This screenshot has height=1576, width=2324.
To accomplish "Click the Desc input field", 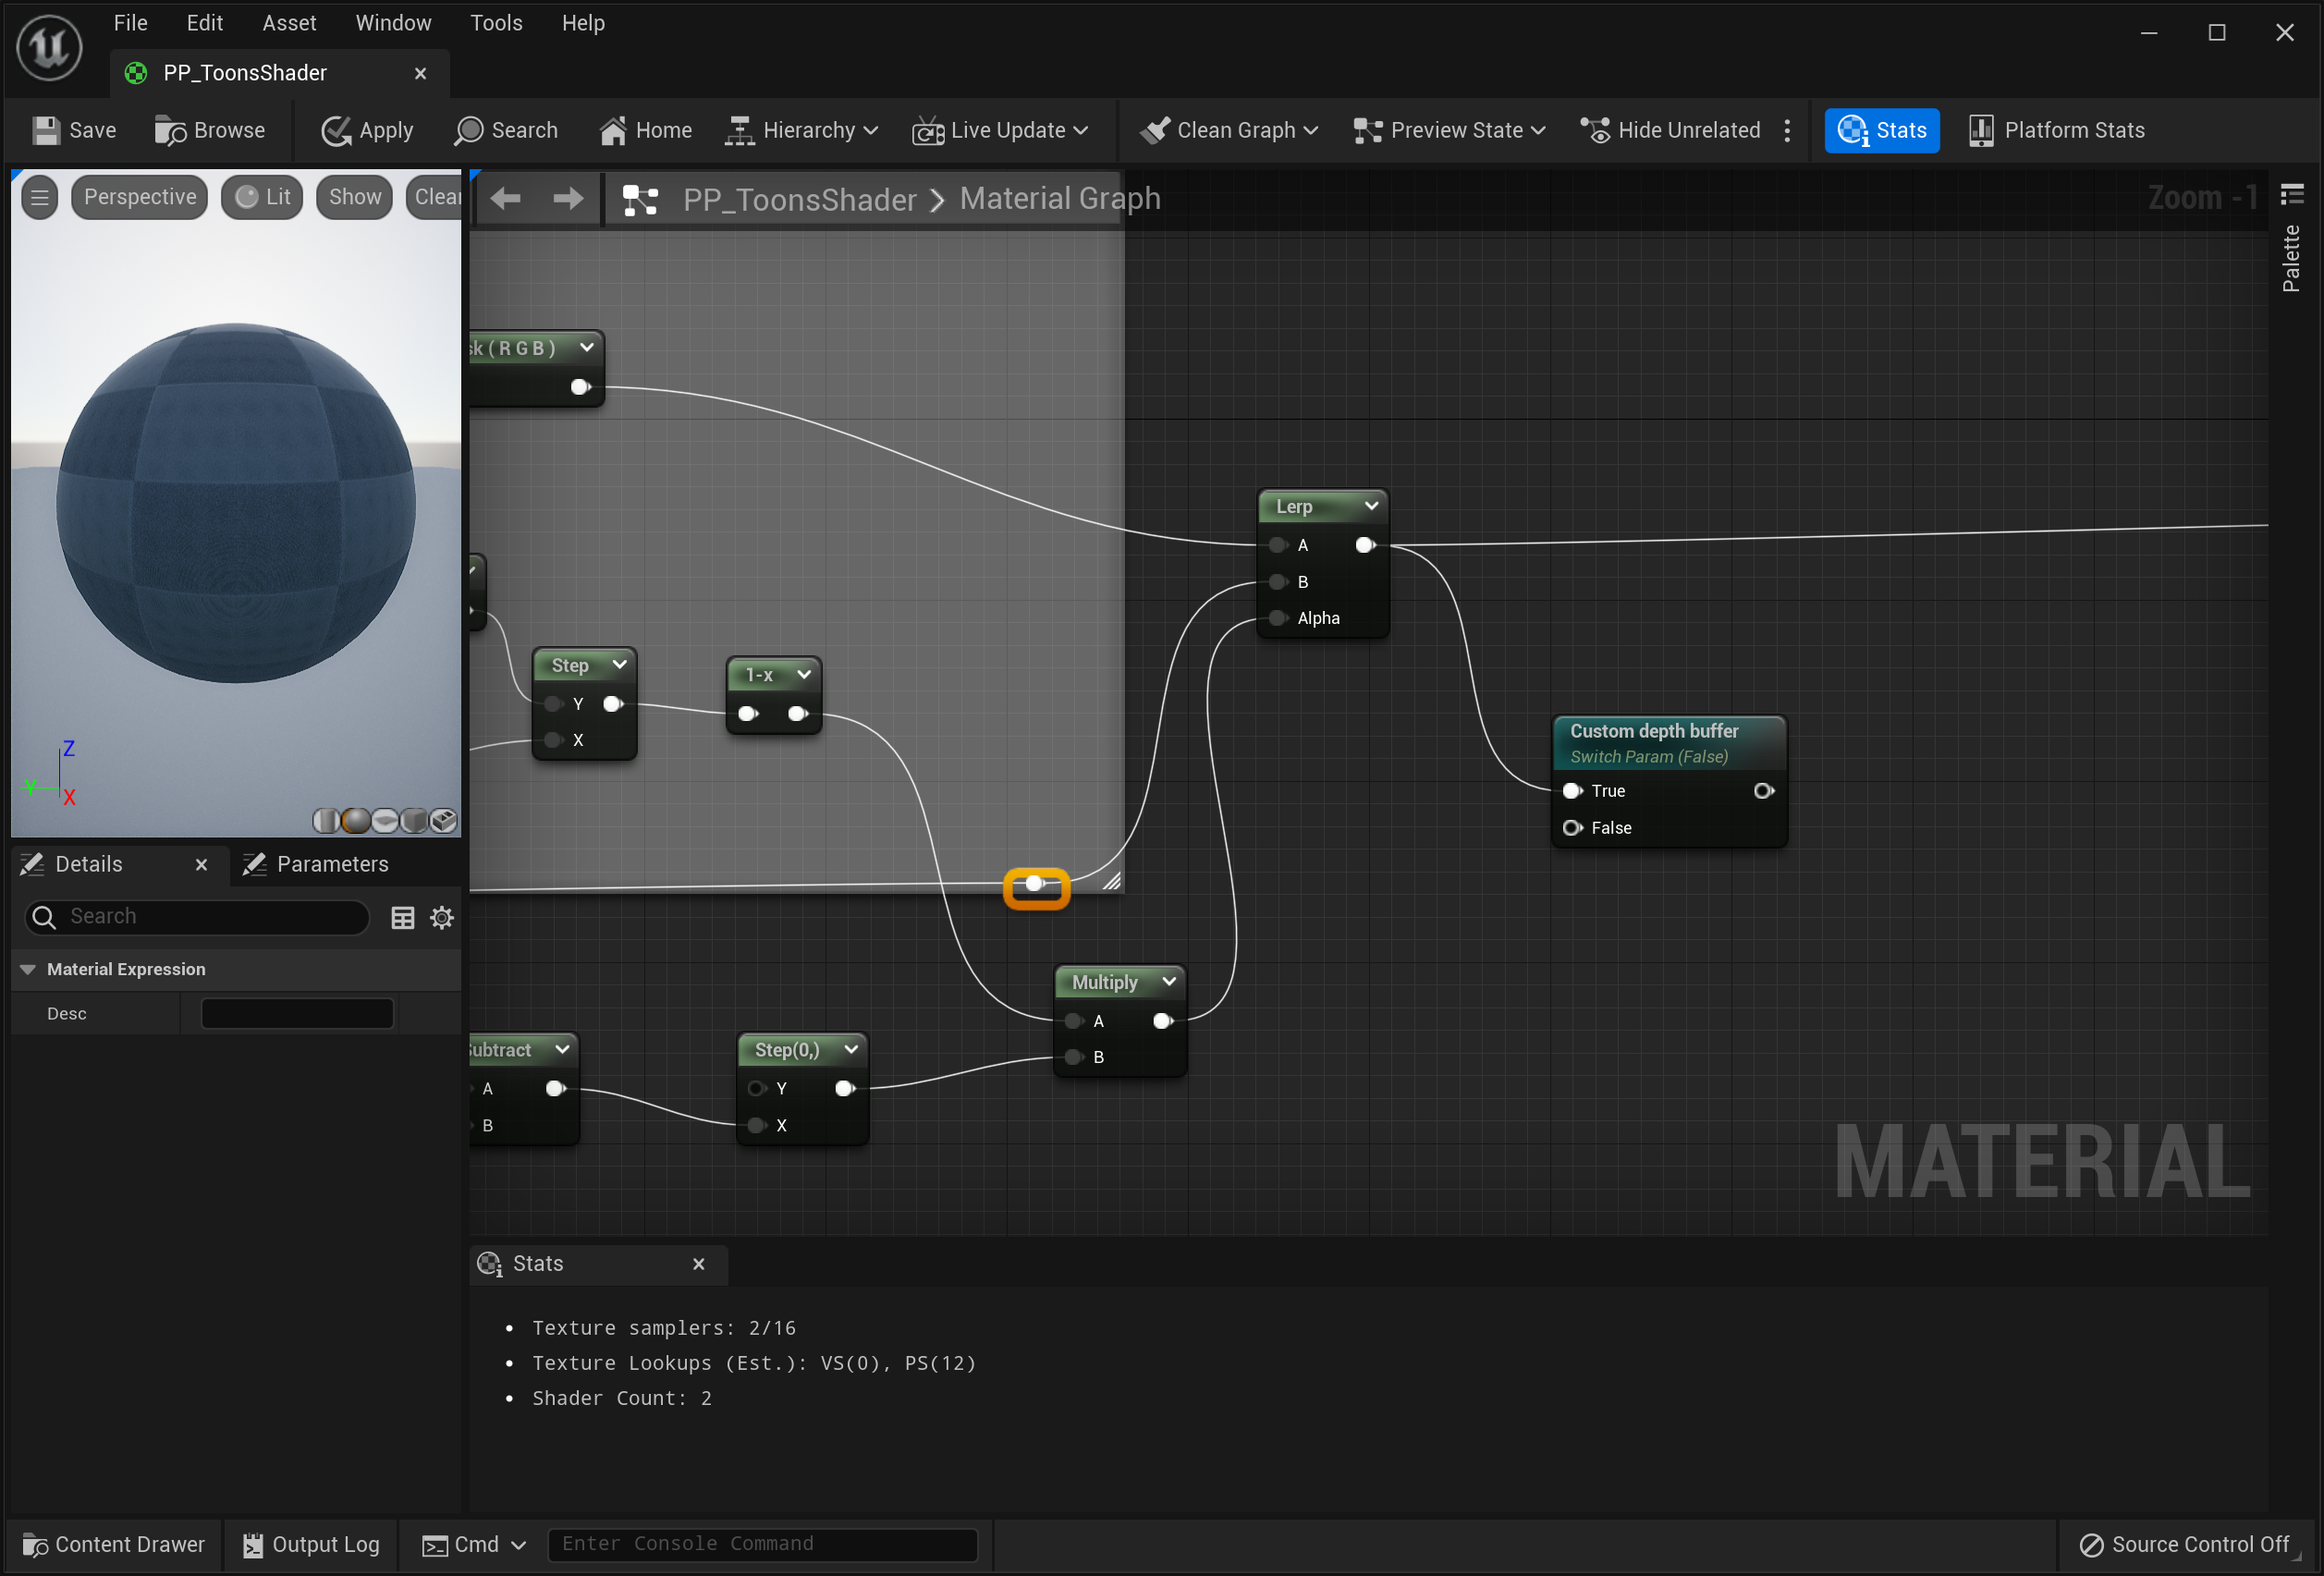I will pos(297,1013).
